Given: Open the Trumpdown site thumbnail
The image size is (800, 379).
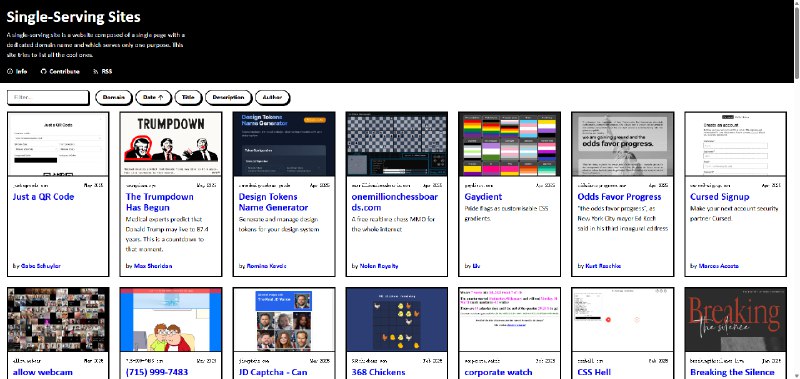Looking at the screenshot, I should click(171, 144).
